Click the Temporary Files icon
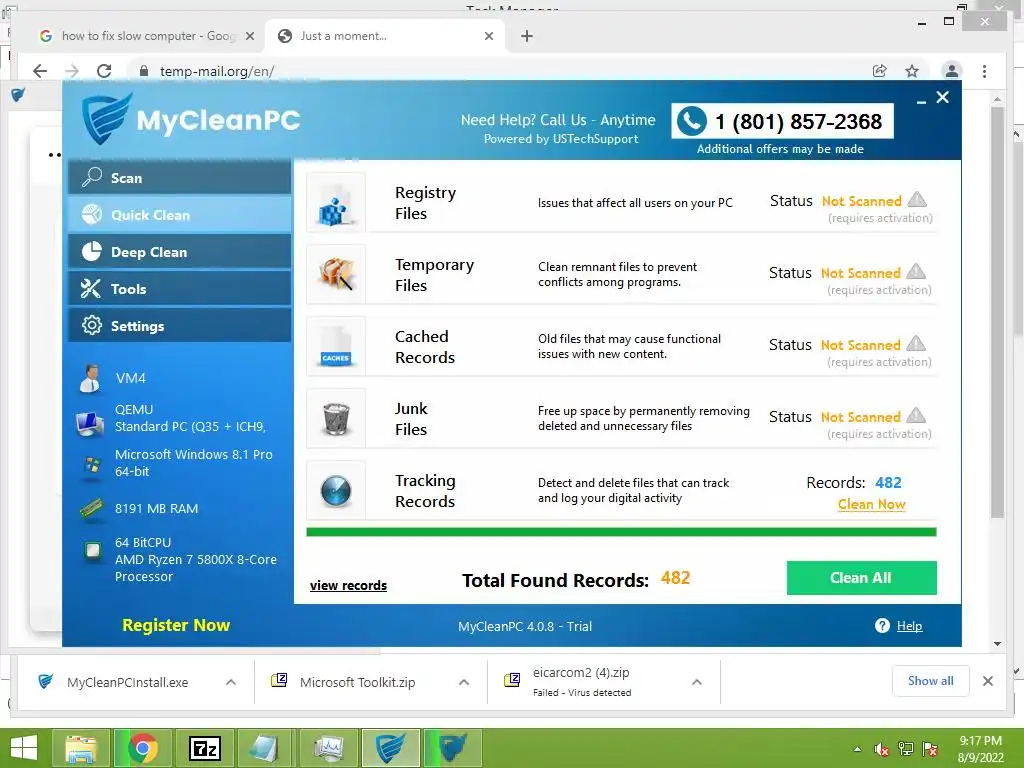The image size is (1024, 768). pos(336,274)
